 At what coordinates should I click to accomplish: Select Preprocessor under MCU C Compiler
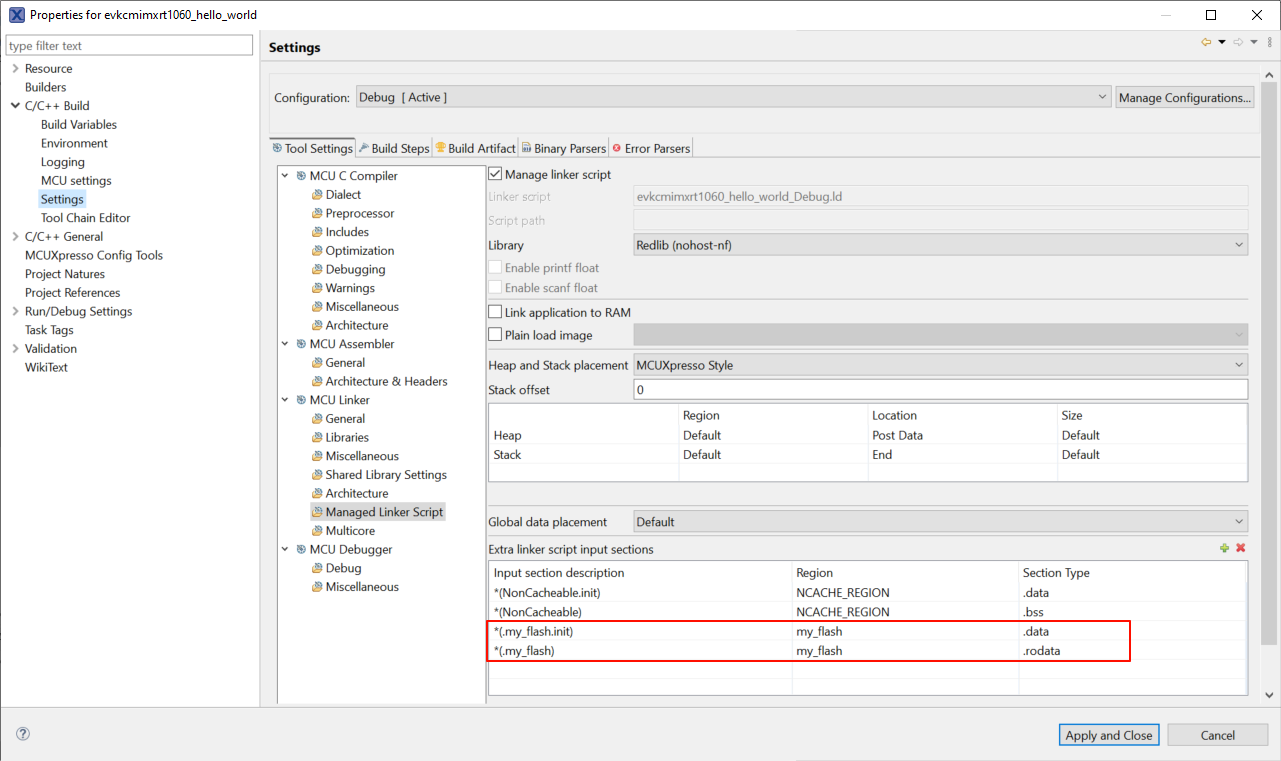(x=359, y=213)
